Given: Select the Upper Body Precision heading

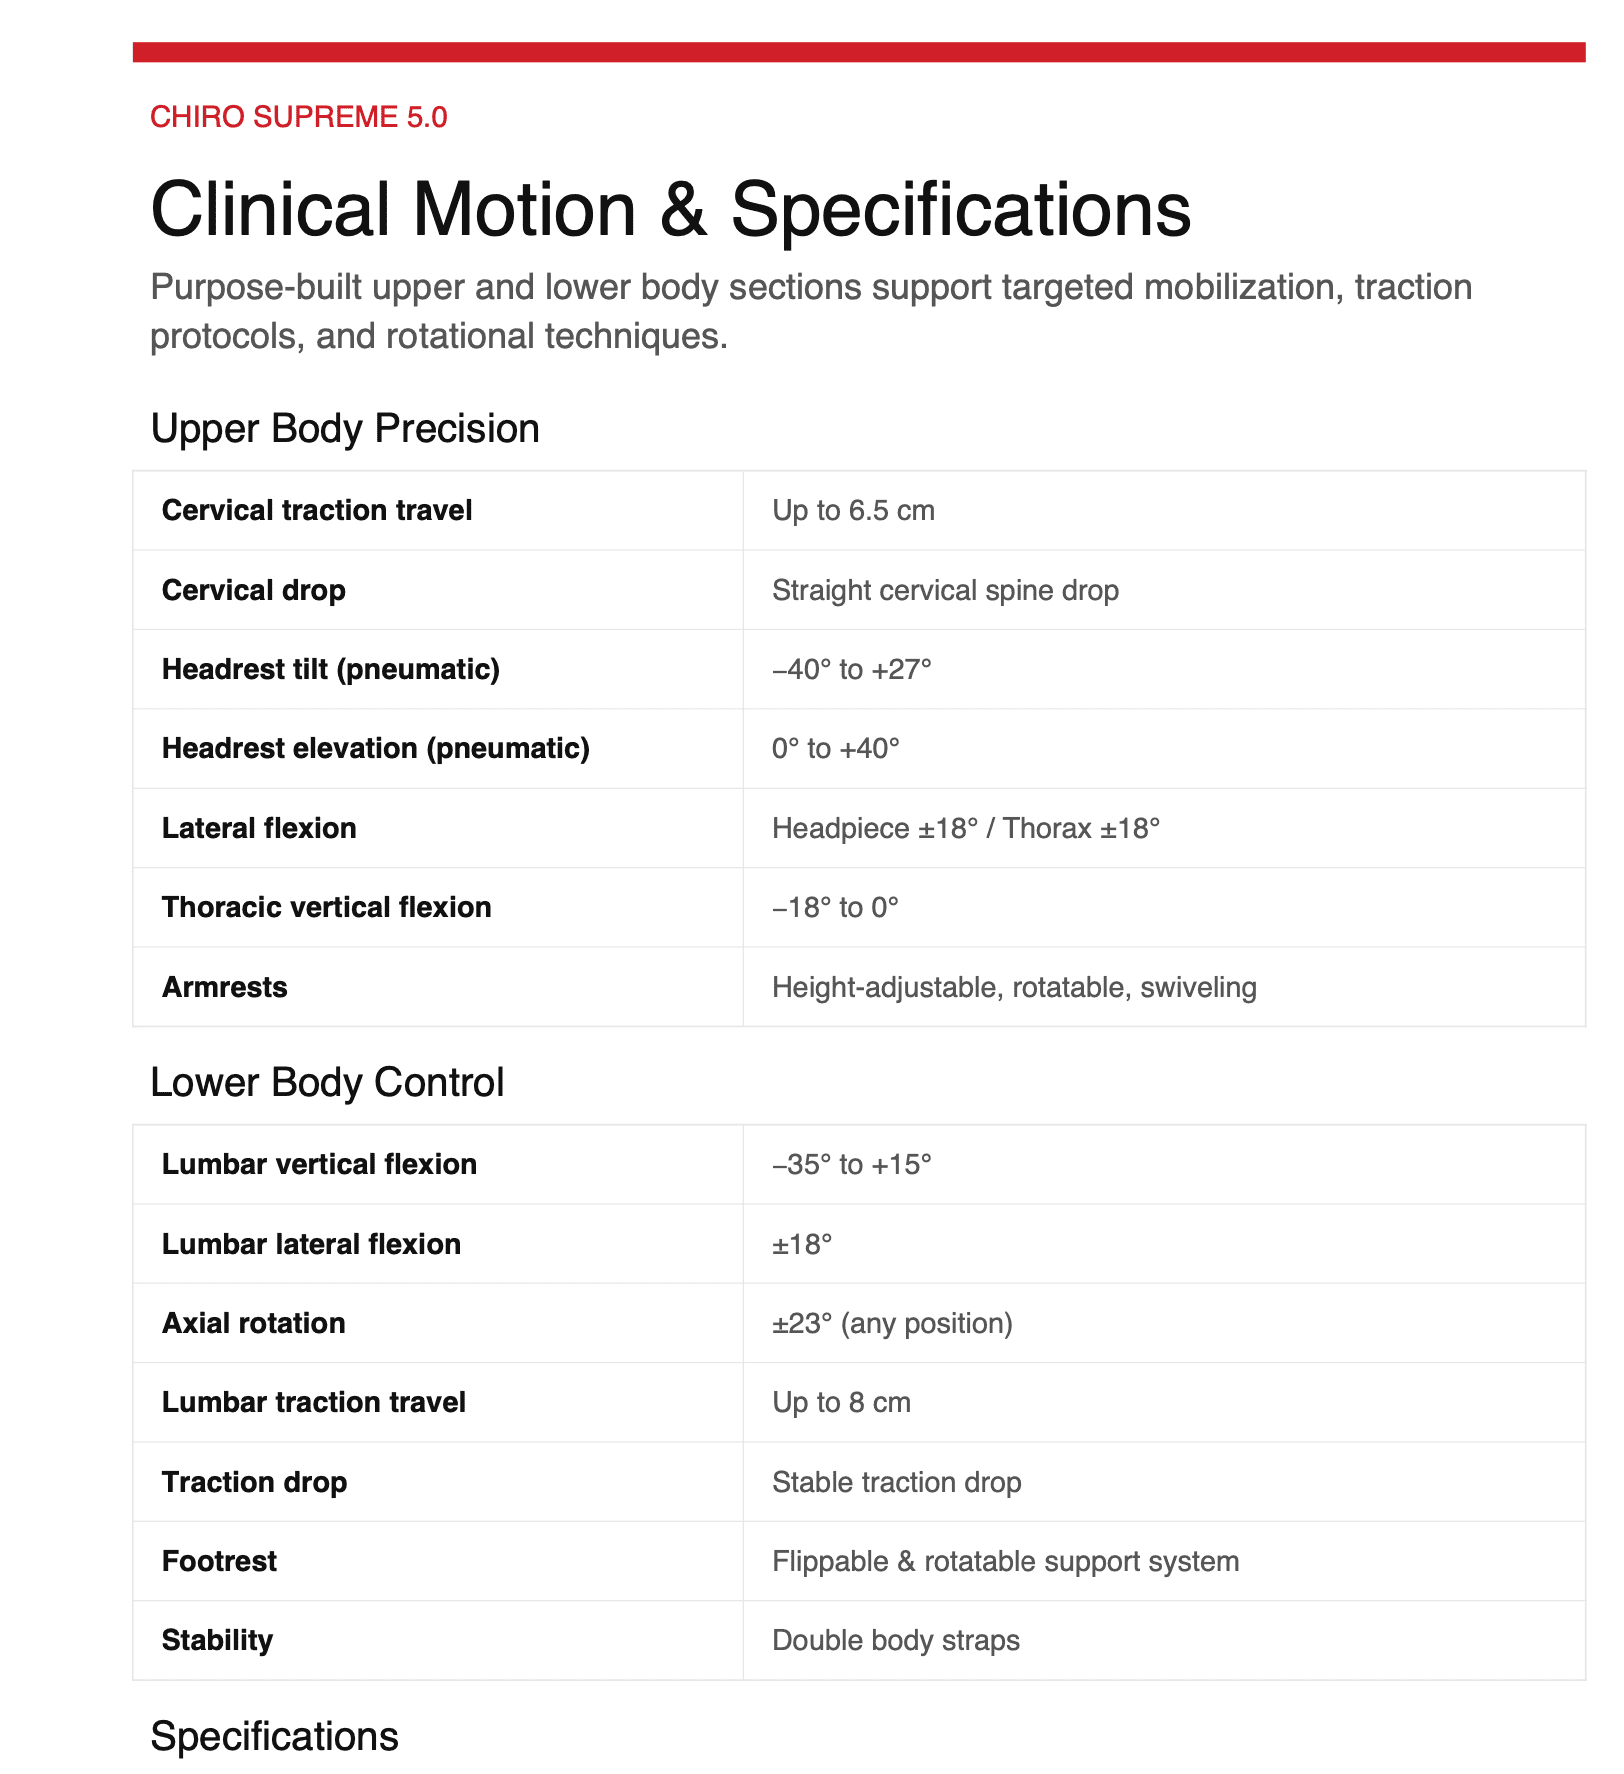Looking at the screenshot, I should (345, 428).
